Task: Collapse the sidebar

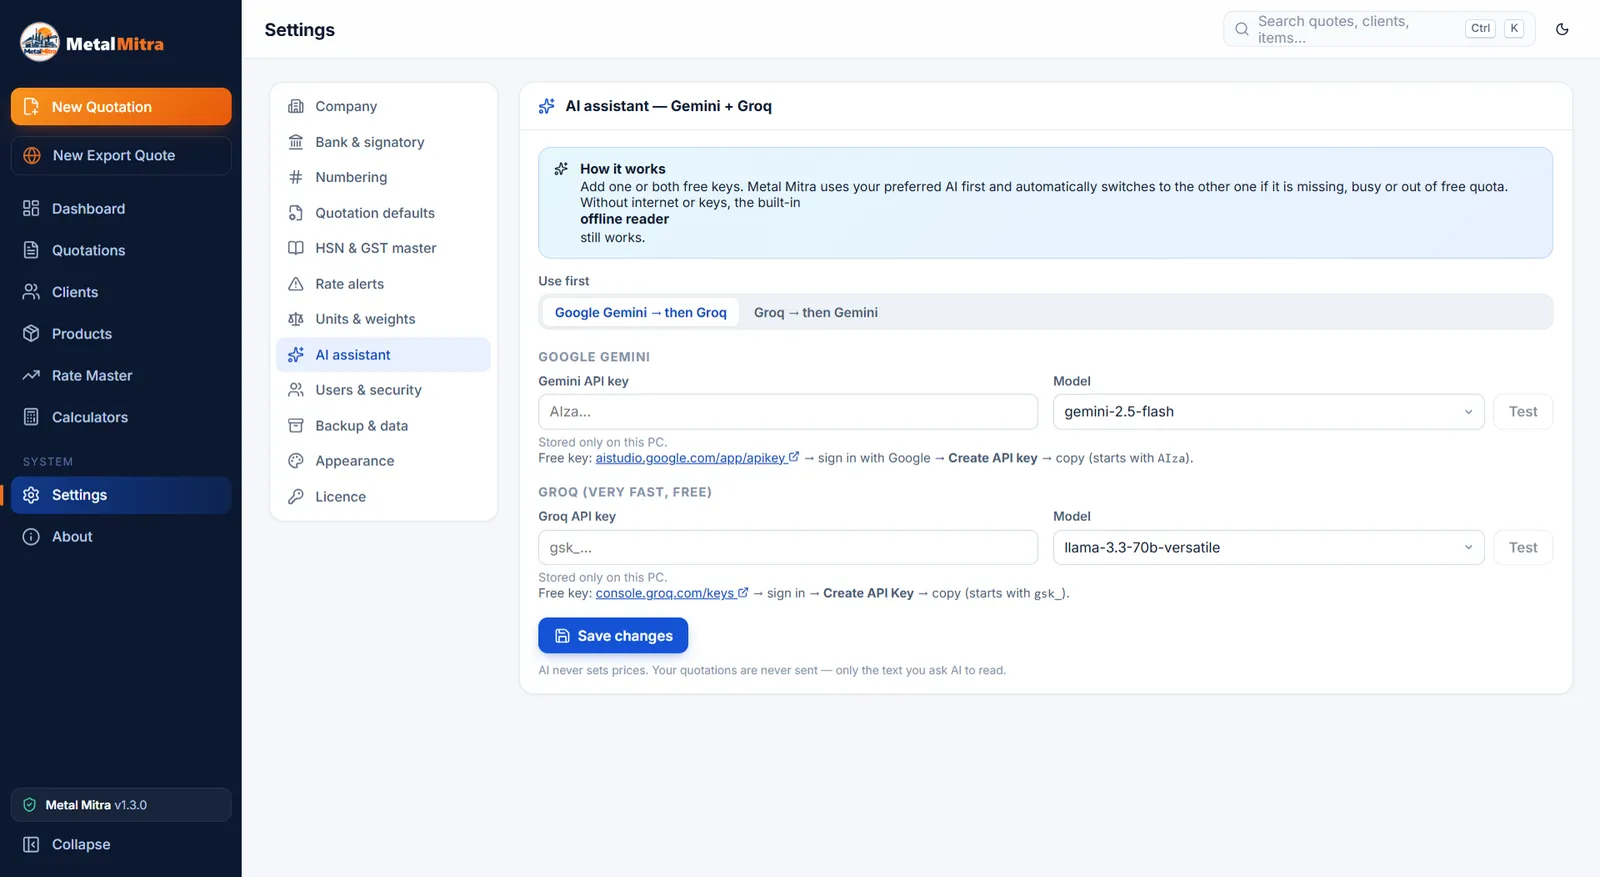Action: coord(121,844)
